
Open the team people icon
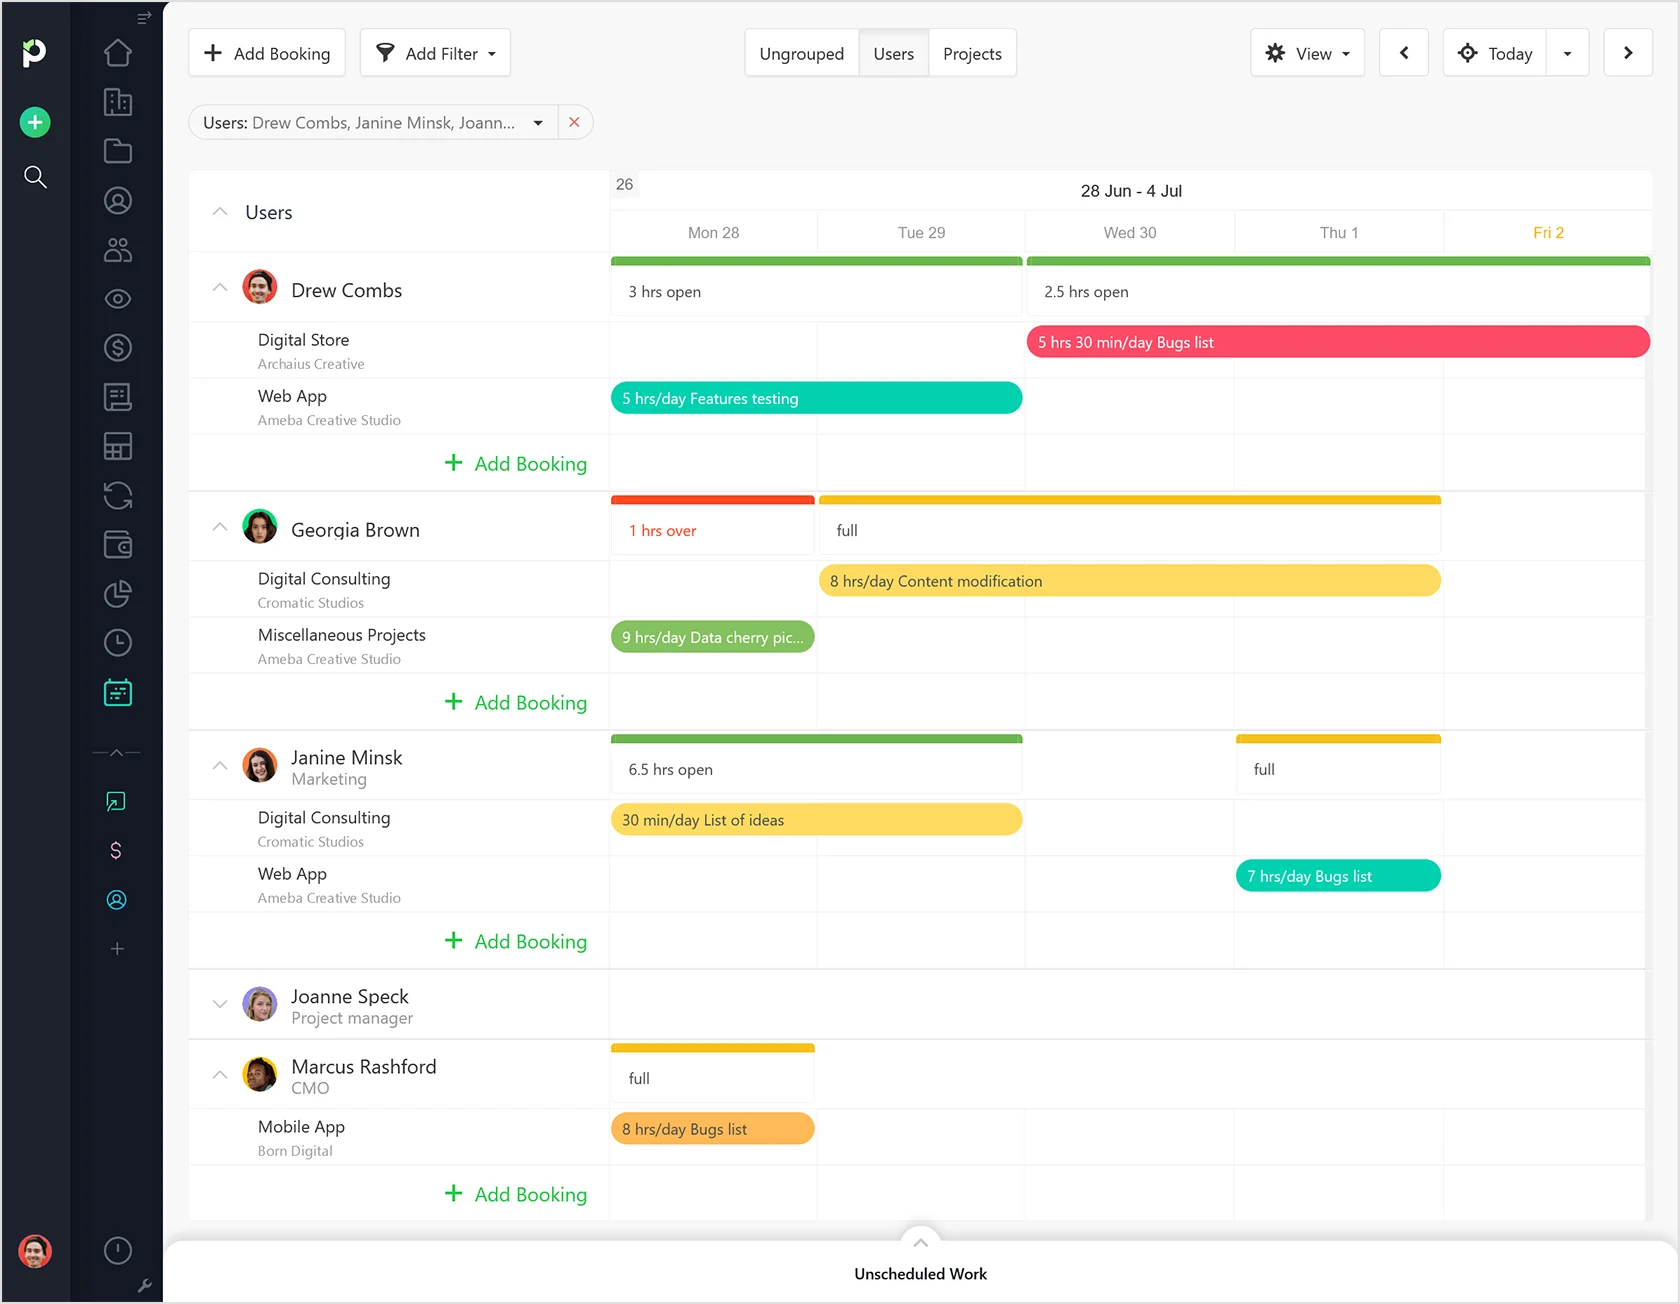coord(118,250)
